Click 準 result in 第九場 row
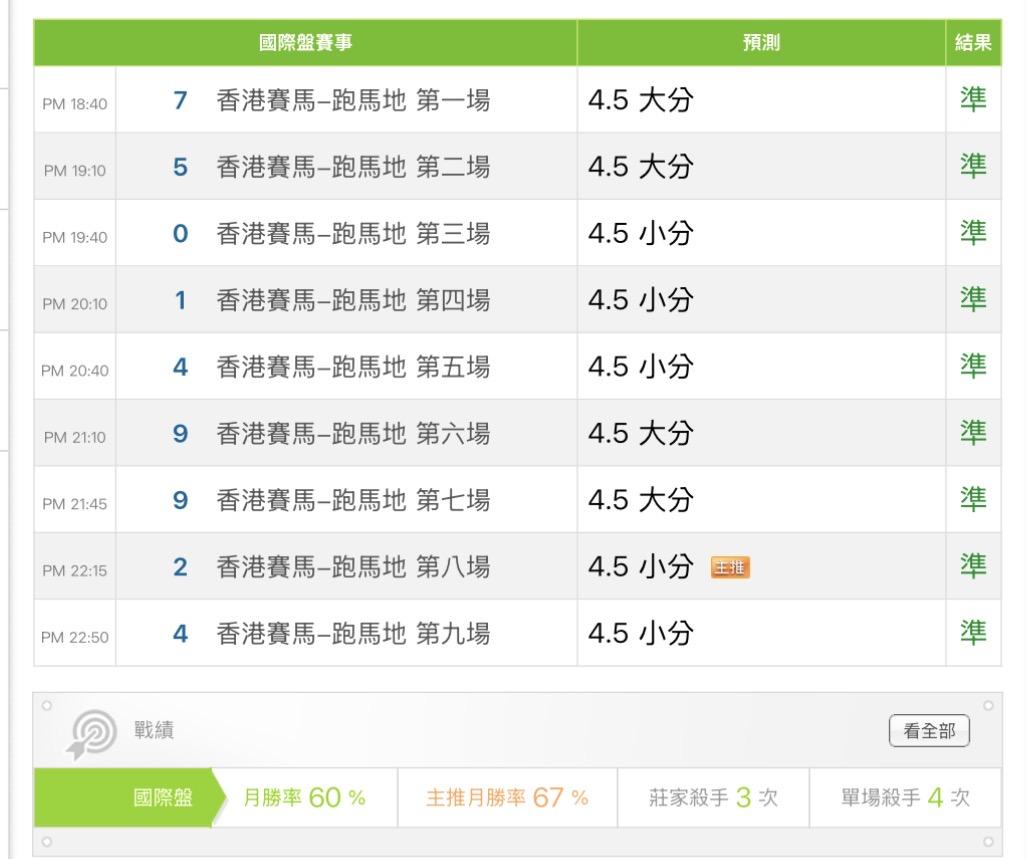Viewport: 1026px width, 859px height. tap(973, 633)
